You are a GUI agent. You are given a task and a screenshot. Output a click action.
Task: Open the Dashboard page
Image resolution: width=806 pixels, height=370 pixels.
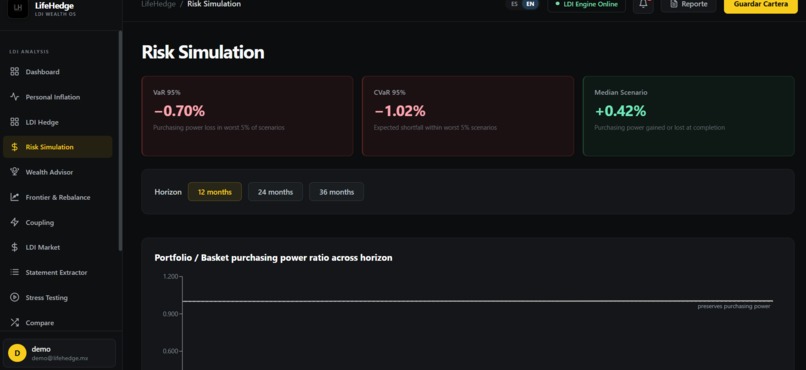(x=58, y=72)
